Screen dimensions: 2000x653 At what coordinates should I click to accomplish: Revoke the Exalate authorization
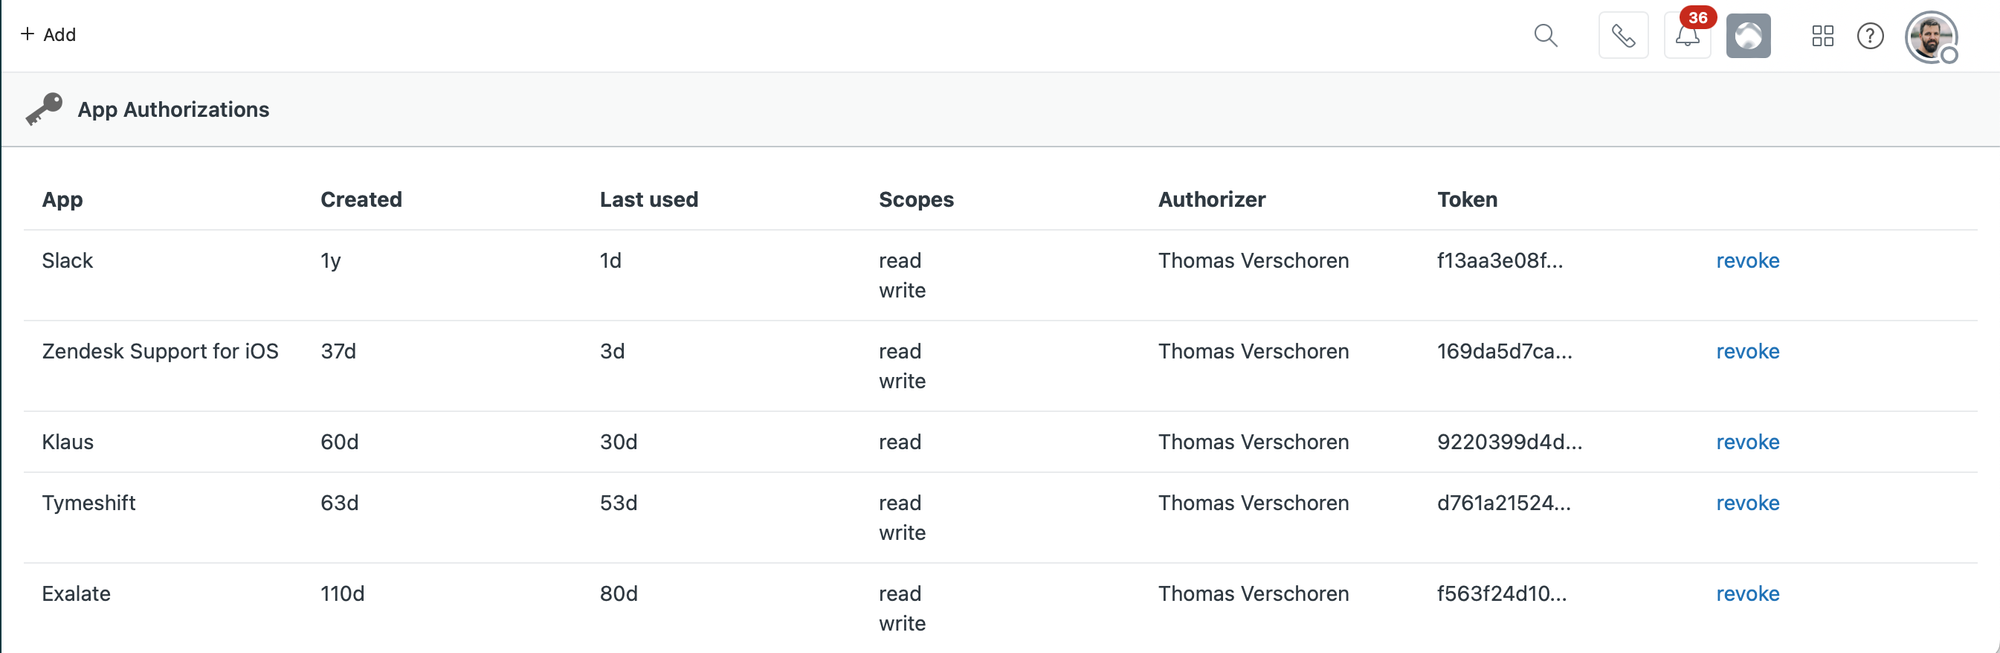[x=1747, y=594]
